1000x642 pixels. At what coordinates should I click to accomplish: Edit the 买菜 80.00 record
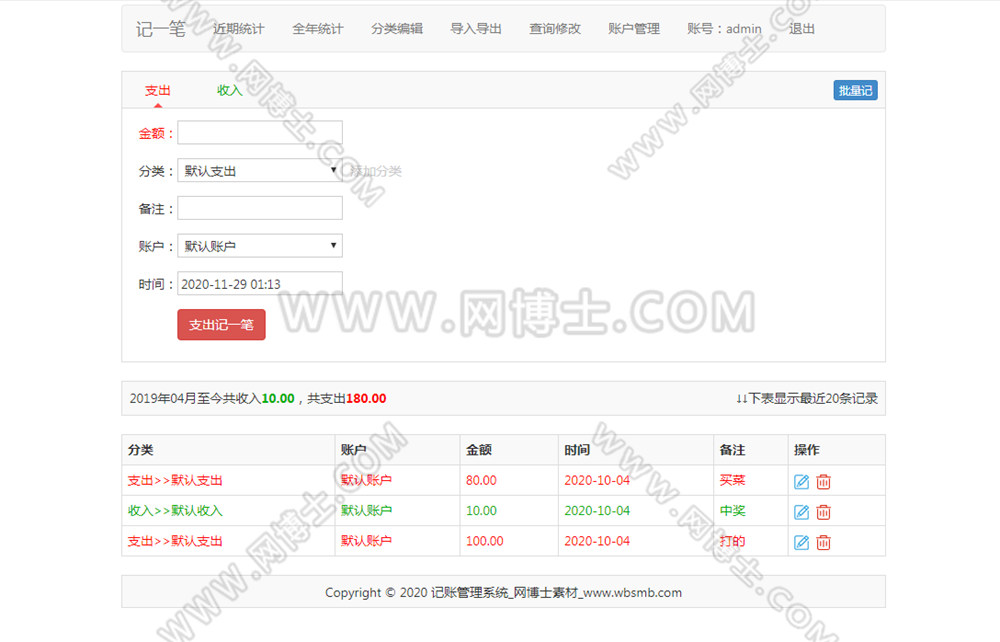(x=801, y=481)
